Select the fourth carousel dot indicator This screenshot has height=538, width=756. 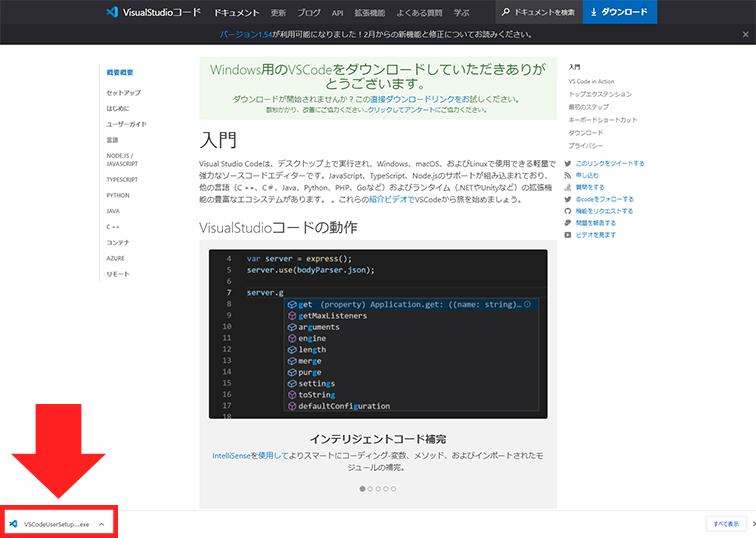pos(386,489)
